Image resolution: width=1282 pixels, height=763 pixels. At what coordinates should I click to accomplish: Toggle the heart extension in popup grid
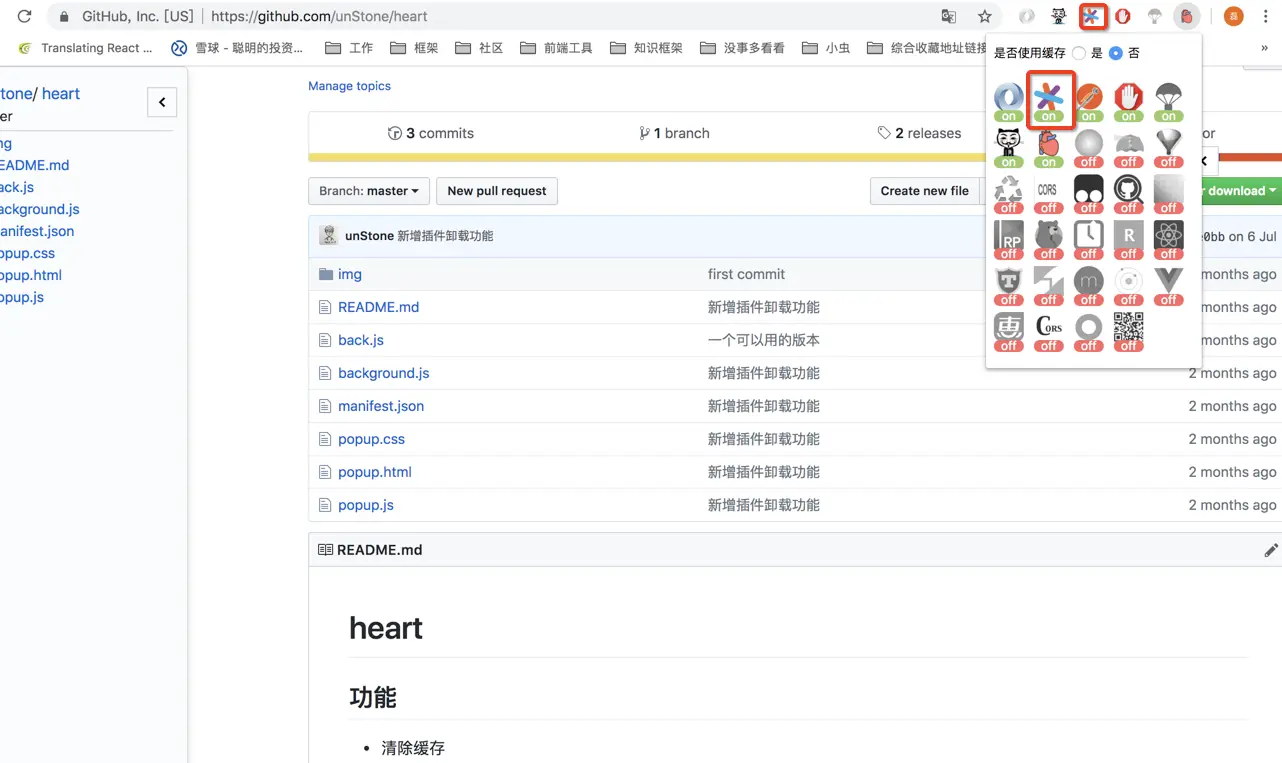click(1048, 147)
